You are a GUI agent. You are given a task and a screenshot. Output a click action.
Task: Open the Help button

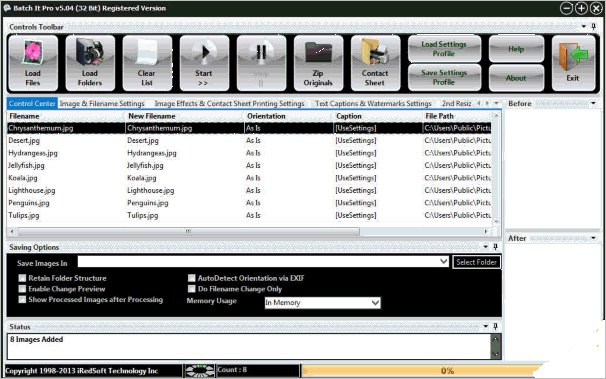coord(516,49)
